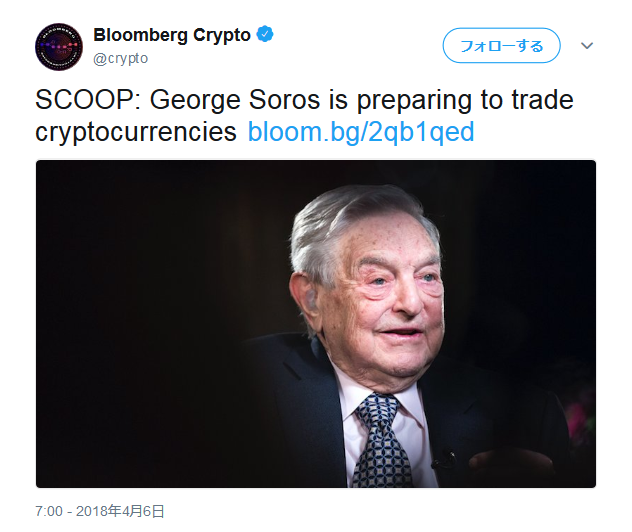The height and width of the screenshot is (532, 632).
Task: Click the blue verified badge
Action: 265,34
